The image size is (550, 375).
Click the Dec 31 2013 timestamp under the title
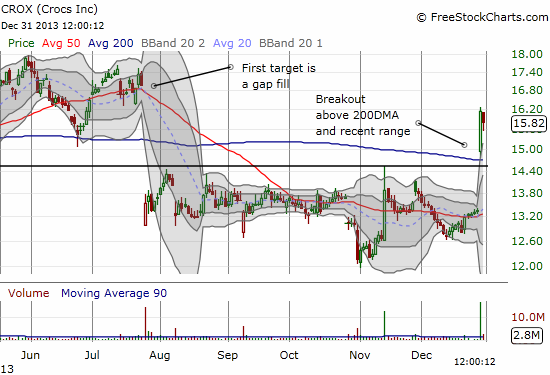(53, 26)
